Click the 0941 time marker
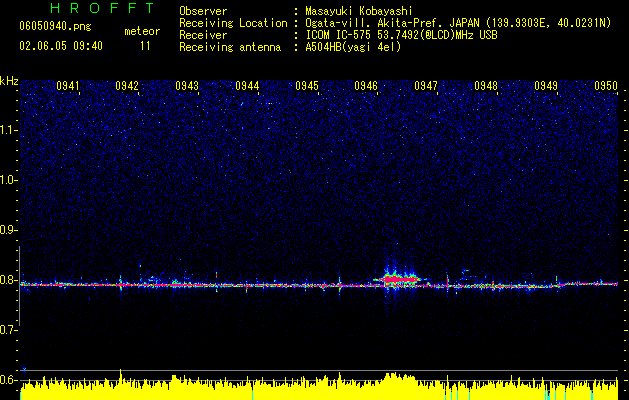629x400 pixels. tap(68, 86)
